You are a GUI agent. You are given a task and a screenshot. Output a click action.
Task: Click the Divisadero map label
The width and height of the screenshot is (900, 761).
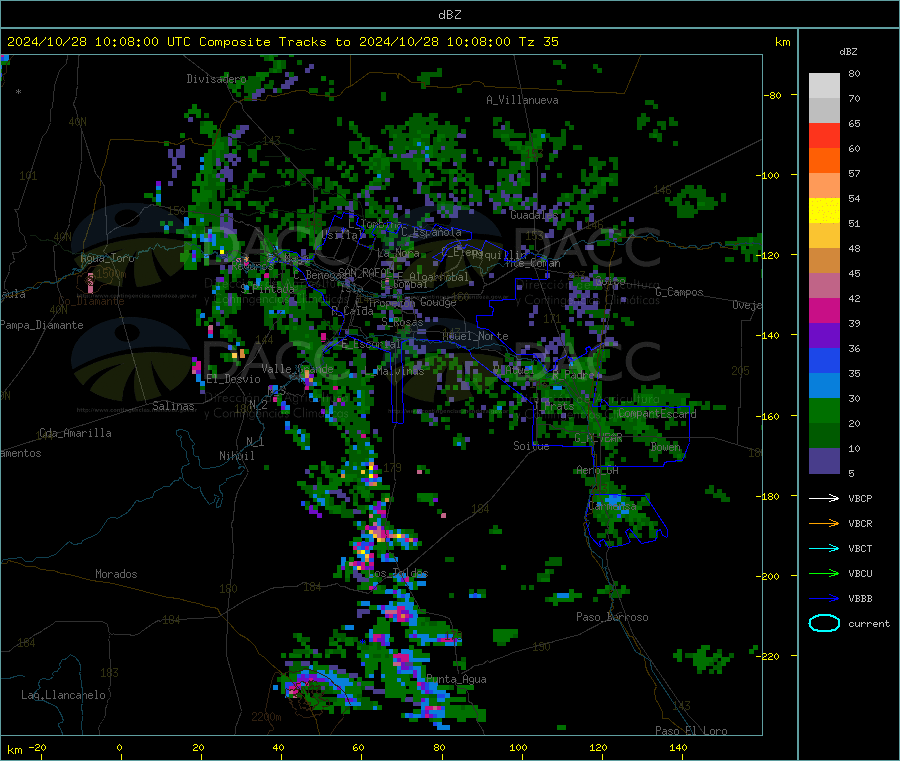point(216,79)
